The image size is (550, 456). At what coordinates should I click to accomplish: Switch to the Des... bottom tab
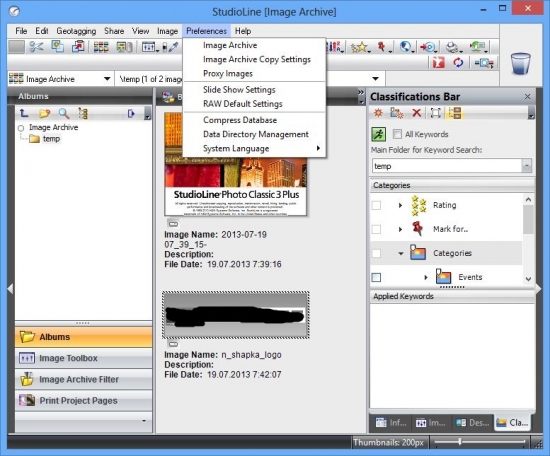pyautogui.click(x=472, y=423)
